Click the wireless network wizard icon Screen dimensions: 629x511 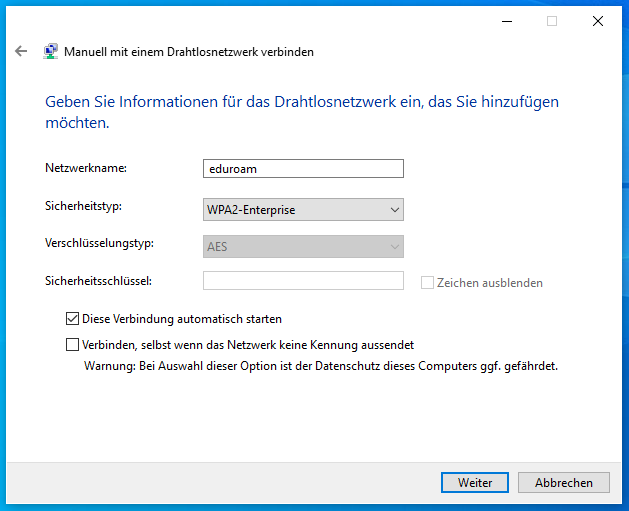pyautogui.click(x=51, y=51)
